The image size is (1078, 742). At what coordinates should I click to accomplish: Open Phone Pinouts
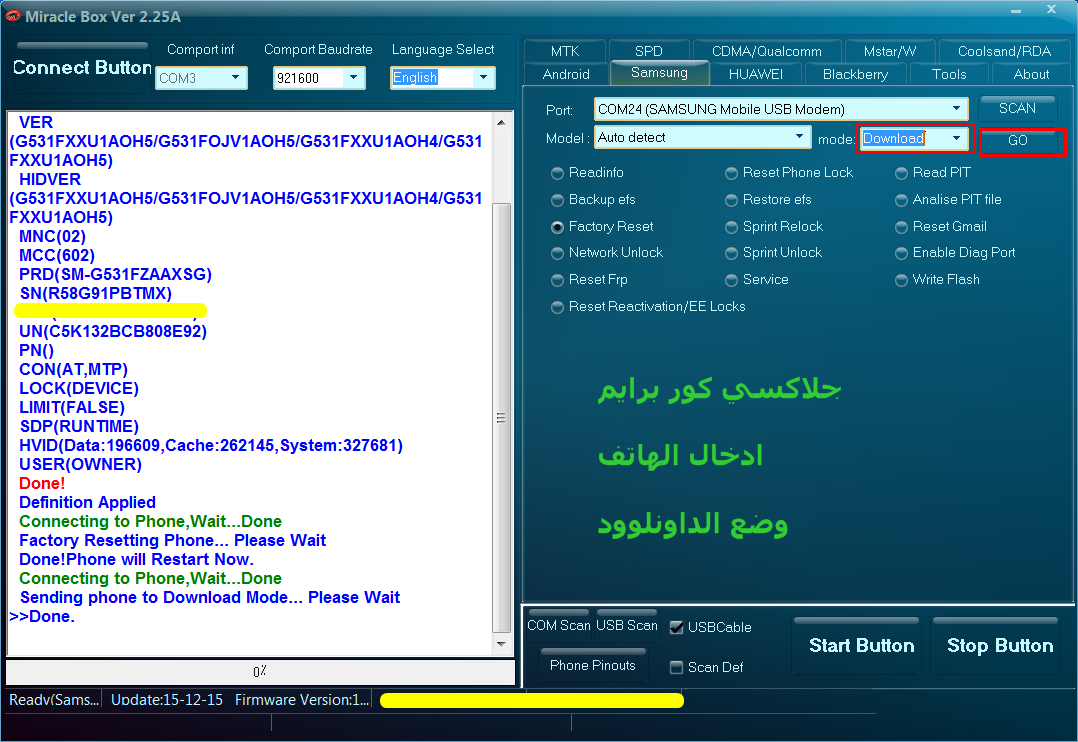[593, 665]
